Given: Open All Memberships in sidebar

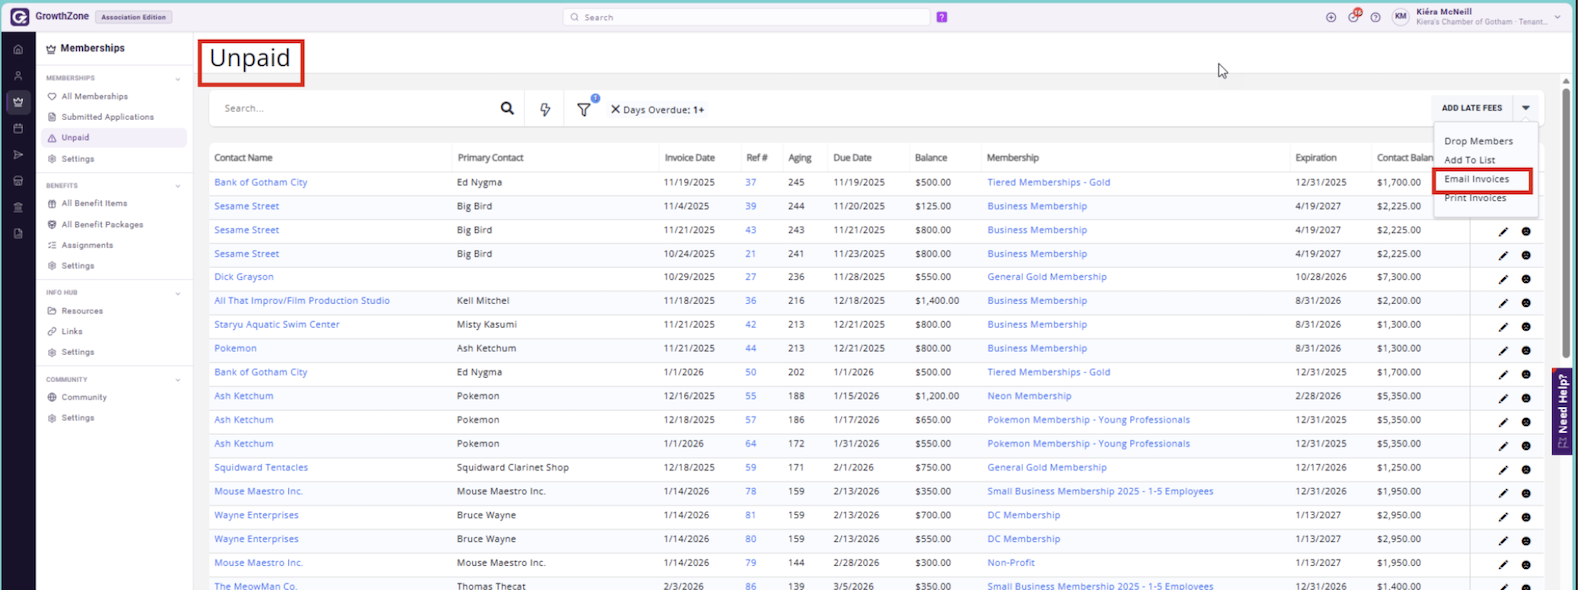Looking at the screenshot, I should click(x=95, y=97).
